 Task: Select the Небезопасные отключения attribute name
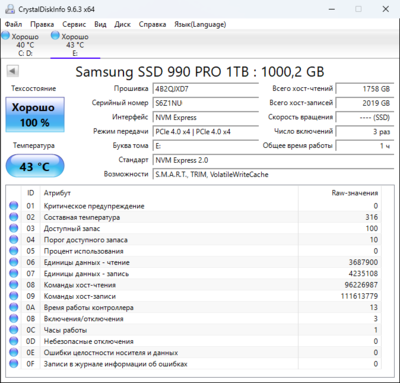coord(89,341)
